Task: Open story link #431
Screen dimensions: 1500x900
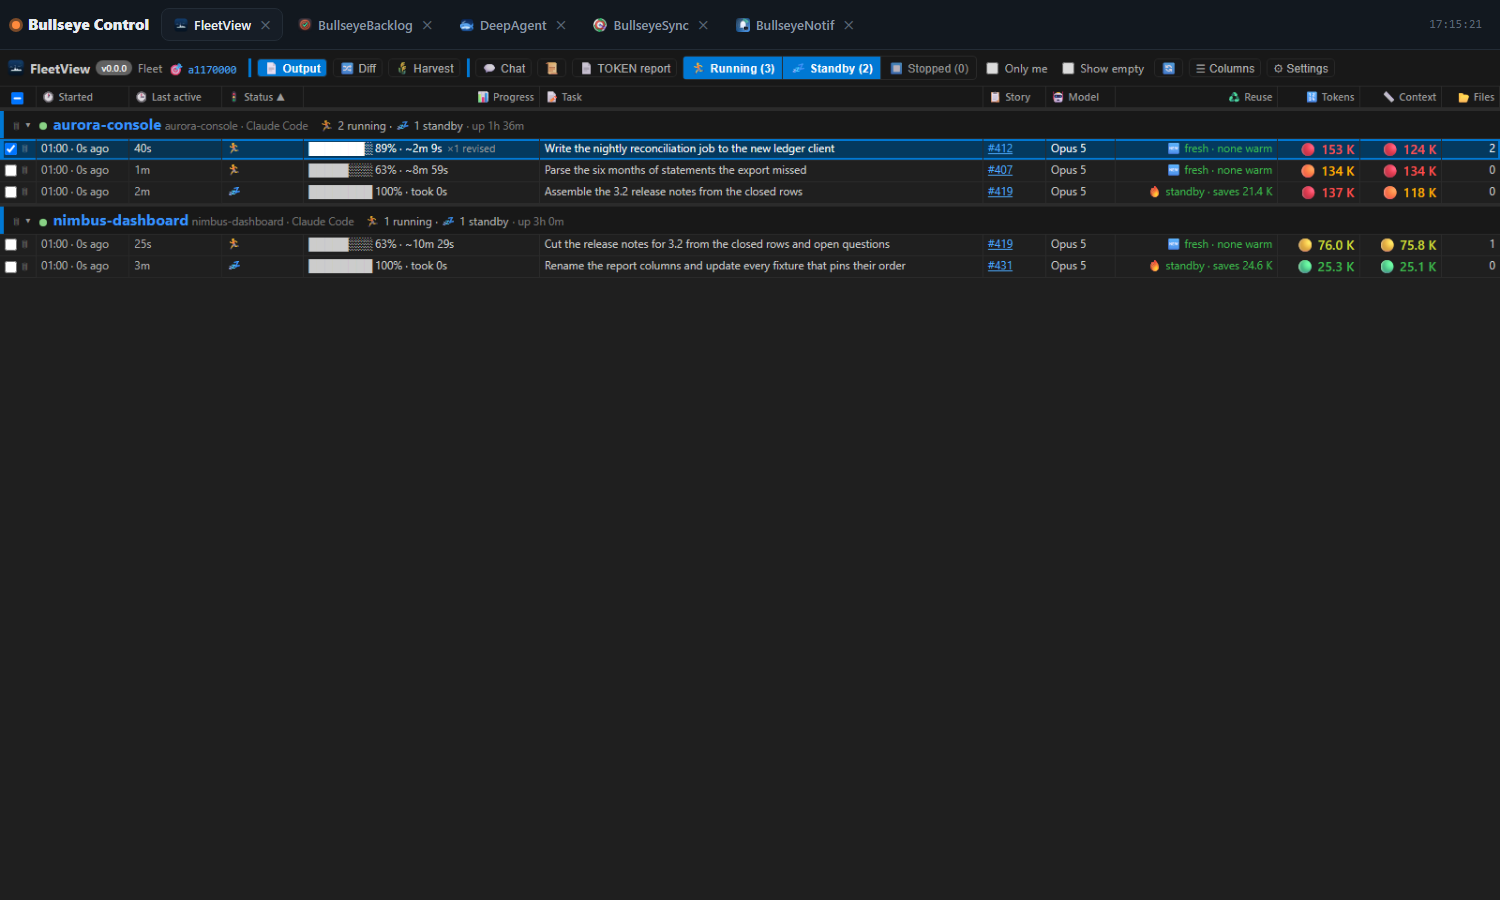Action: [1000, 266]
